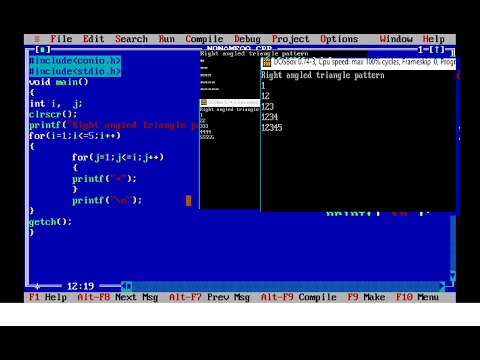The image size is (480, 360).
Task: Click the printf 'Right angled triangle' line
Action: (113, 125)
